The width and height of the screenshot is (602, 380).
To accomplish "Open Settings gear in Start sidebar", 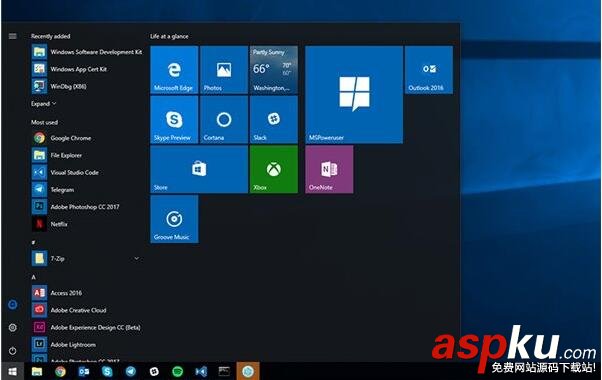I will 13,327.
